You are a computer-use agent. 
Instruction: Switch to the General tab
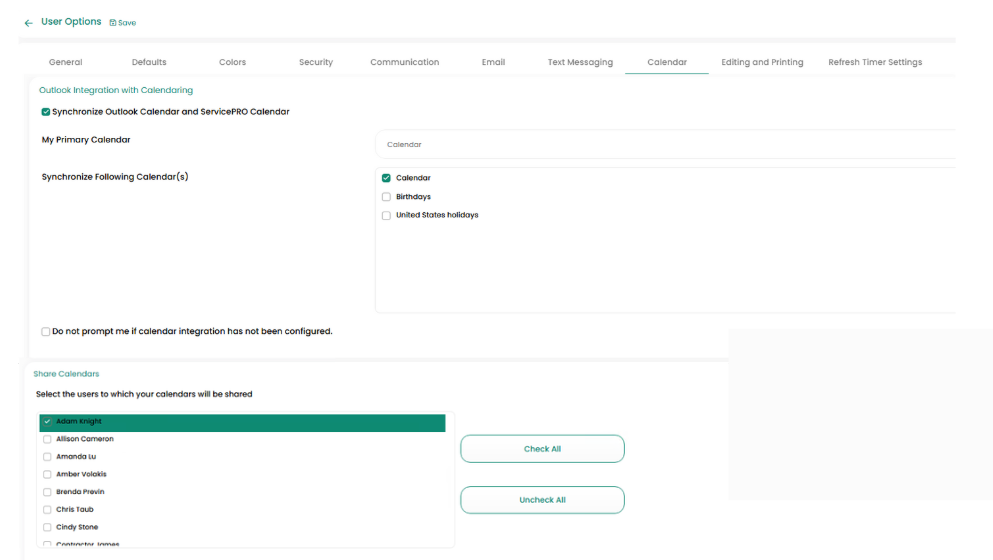(x=66, y=62)
